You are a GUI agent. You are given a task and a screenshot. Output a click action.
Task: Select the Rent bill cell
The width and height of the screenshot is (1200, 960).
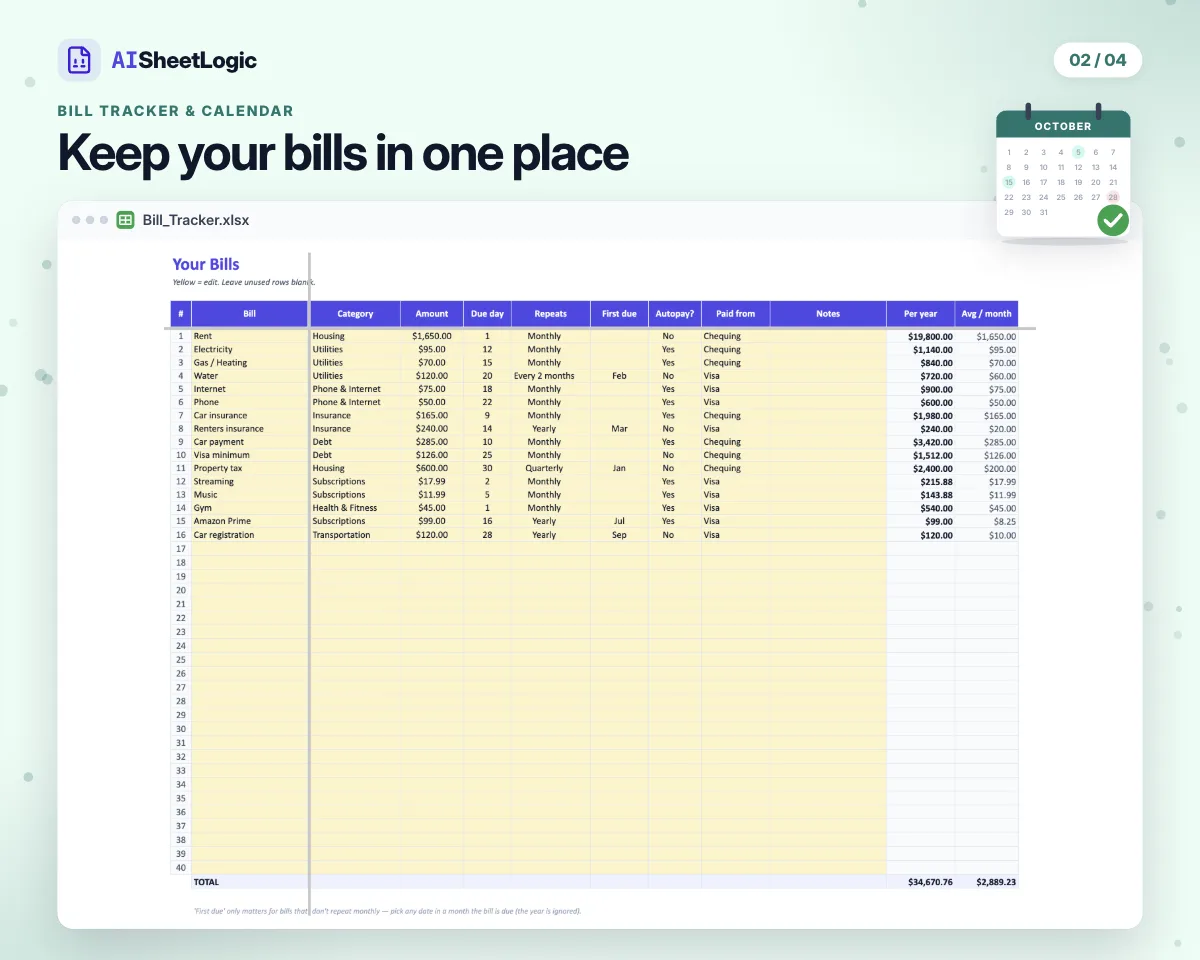[249, 336]
